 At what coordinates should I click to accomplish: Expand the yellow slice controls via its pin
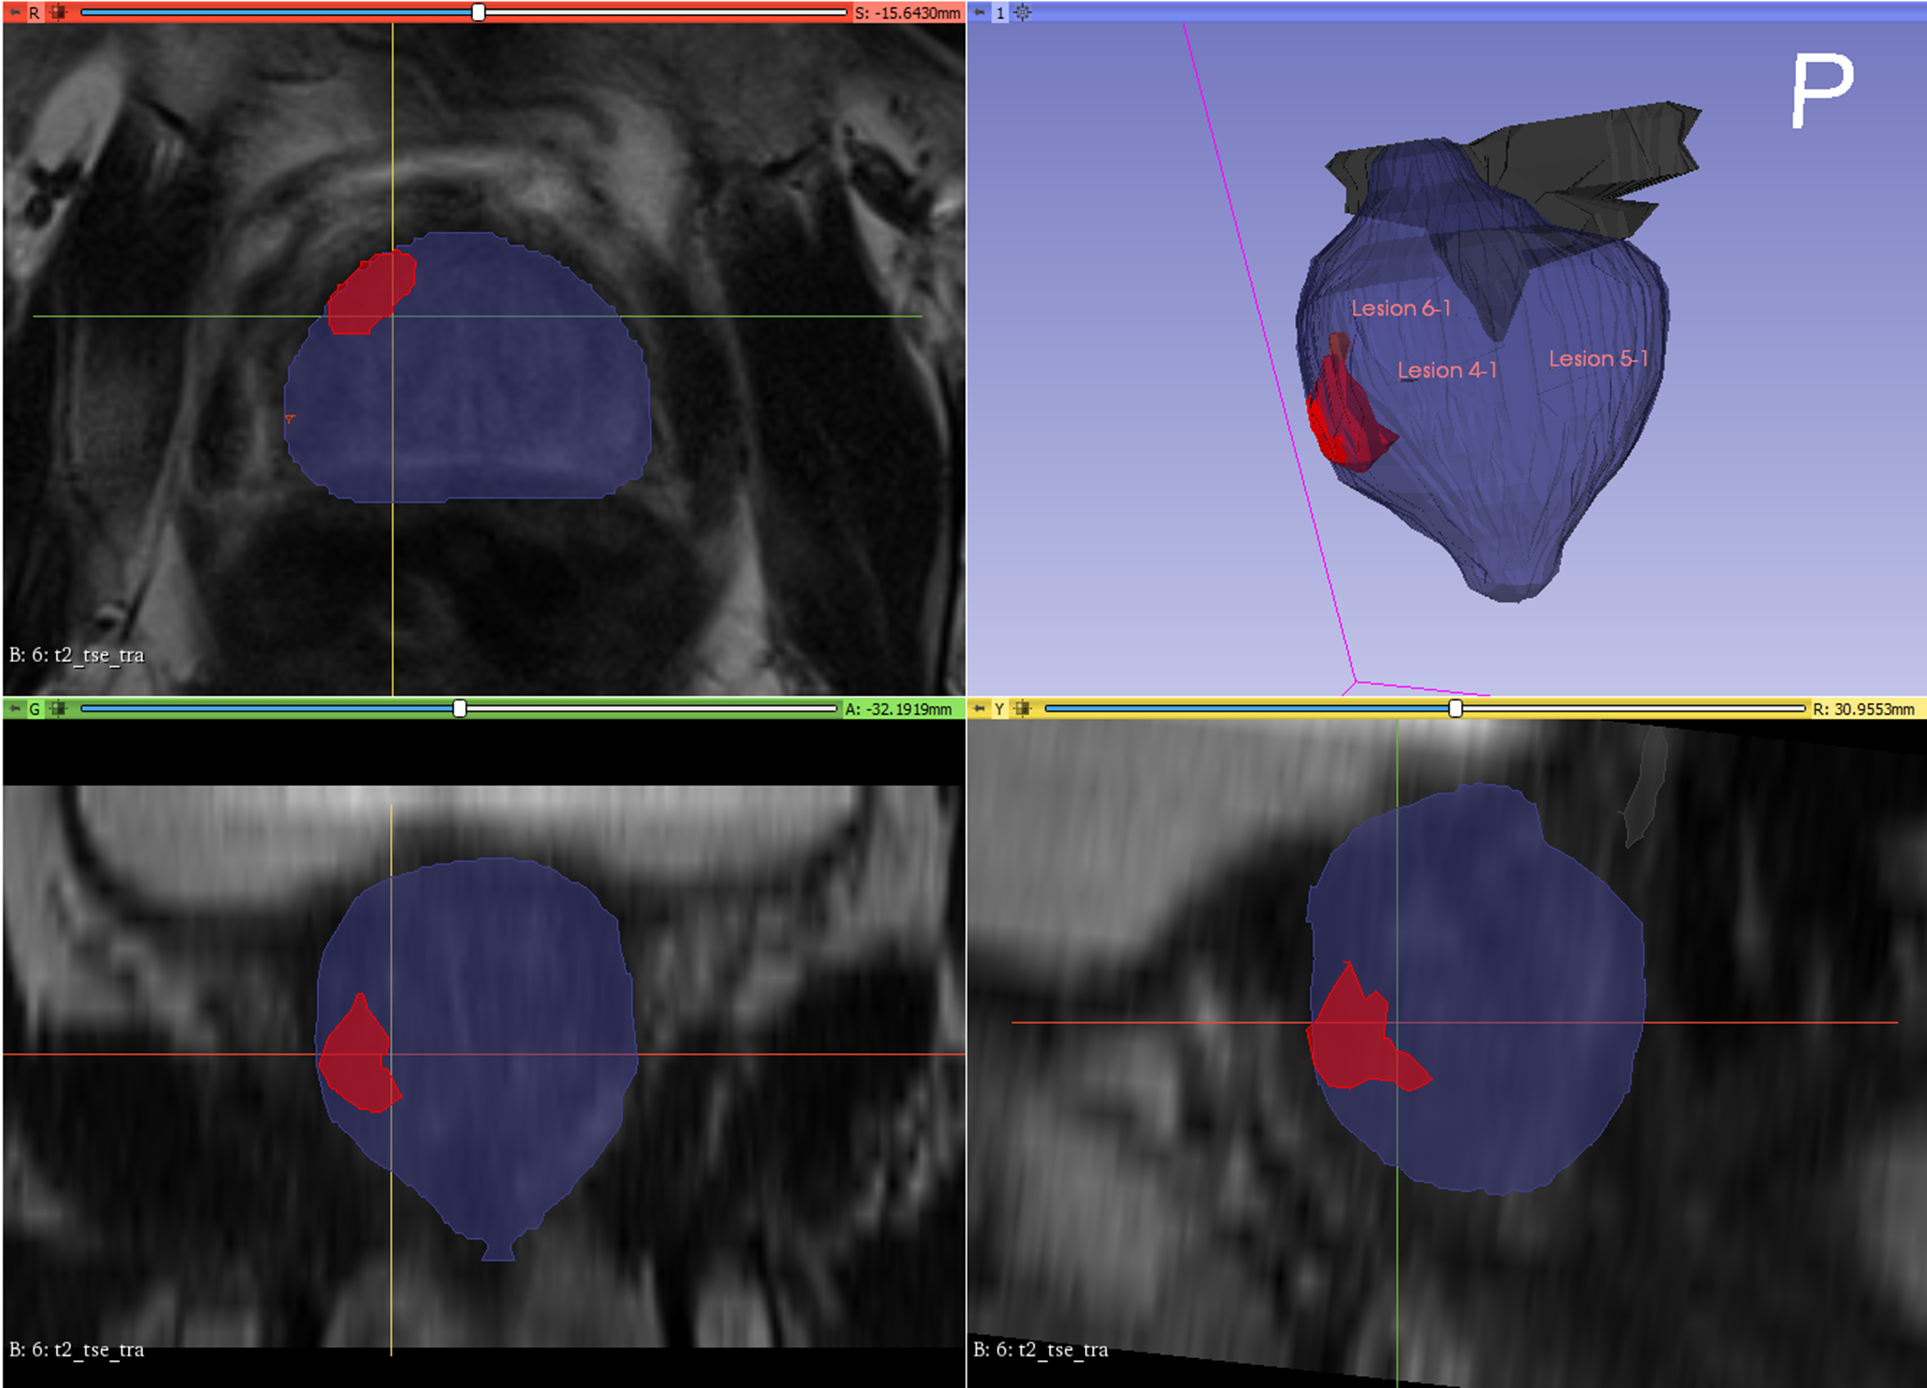tap(980, 710)
